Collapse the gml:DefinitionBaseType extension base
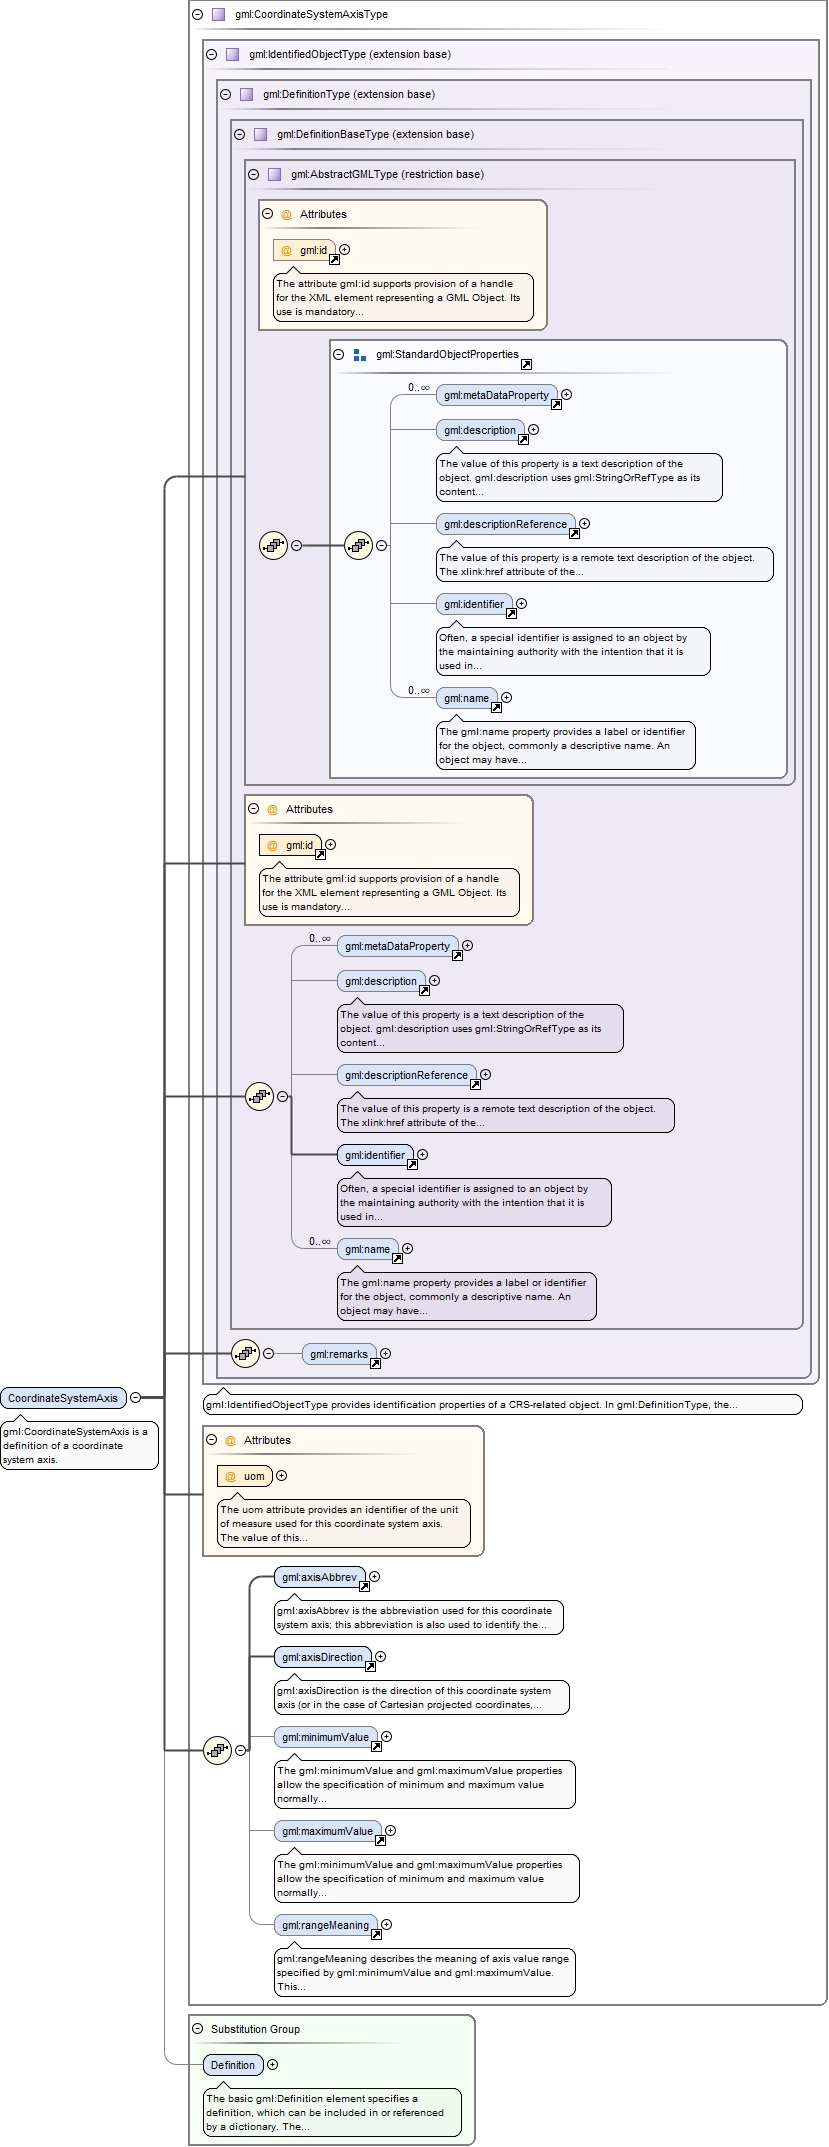This screenshot has height=2147, width=829. coord(239,135)
